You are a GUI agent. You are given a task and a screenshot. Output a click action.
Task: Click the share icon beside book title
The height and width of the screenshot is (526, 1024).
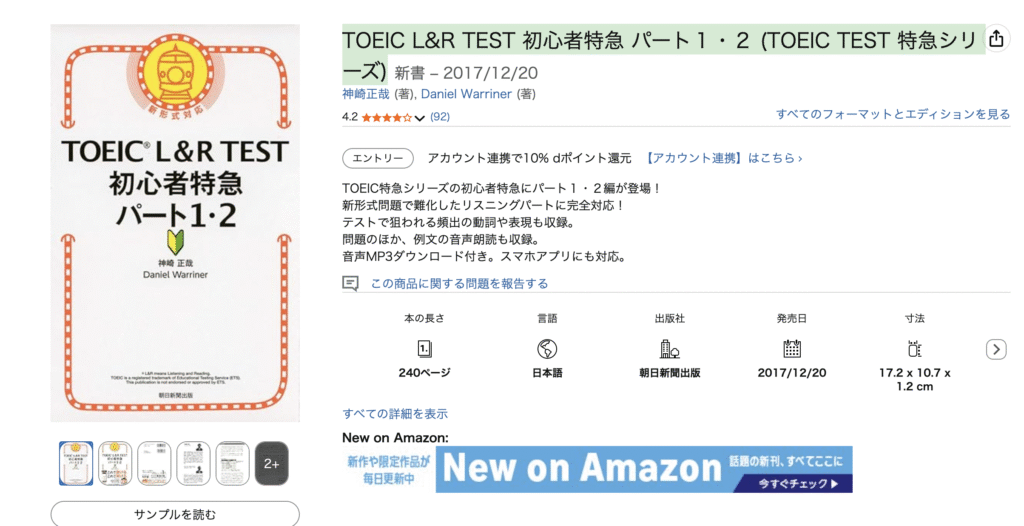point(996,40)
